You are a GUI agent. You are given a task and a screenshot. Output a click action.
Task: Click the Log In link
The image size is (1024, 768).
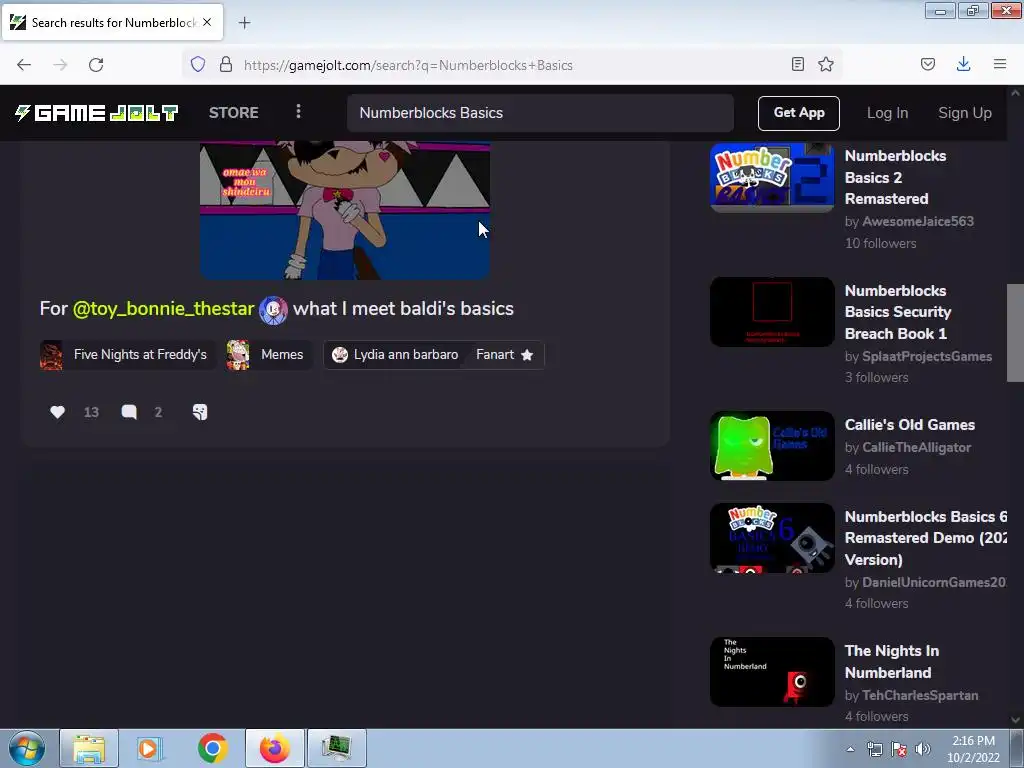coord(888,113)
